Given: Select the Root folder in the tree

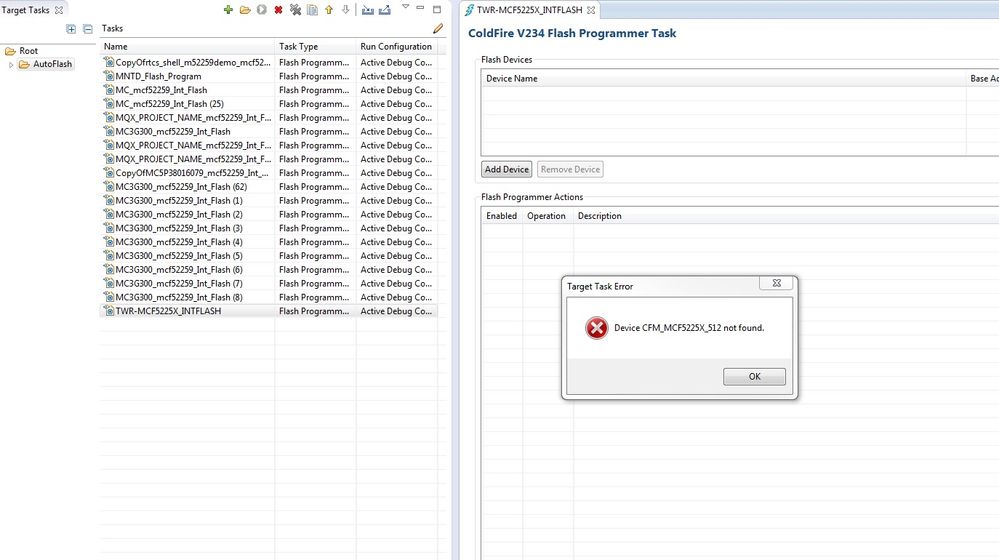Looking at the screenshot, I should tap(28, 51).
